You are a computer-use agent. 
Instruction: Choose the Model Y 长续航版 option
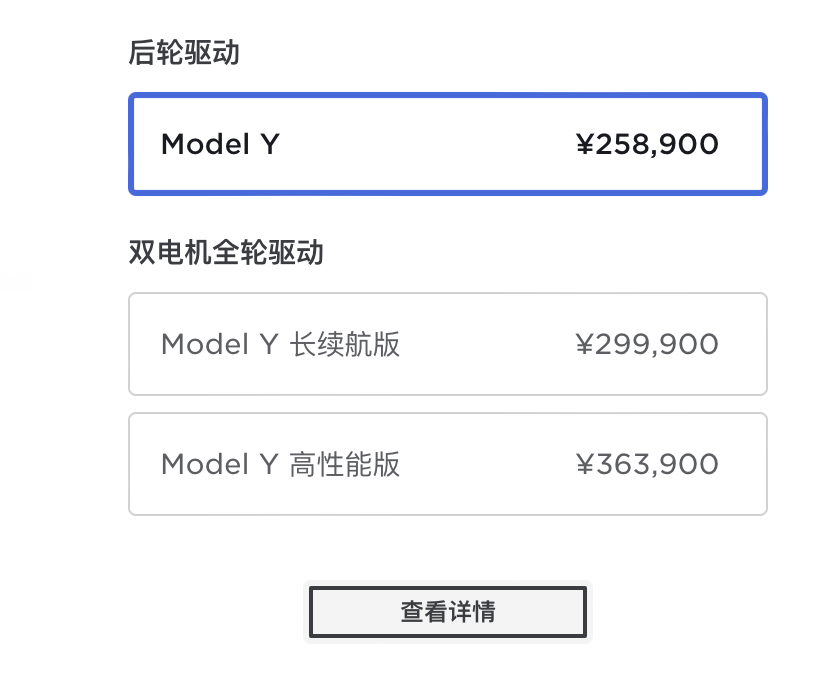[x=447, y=344]
